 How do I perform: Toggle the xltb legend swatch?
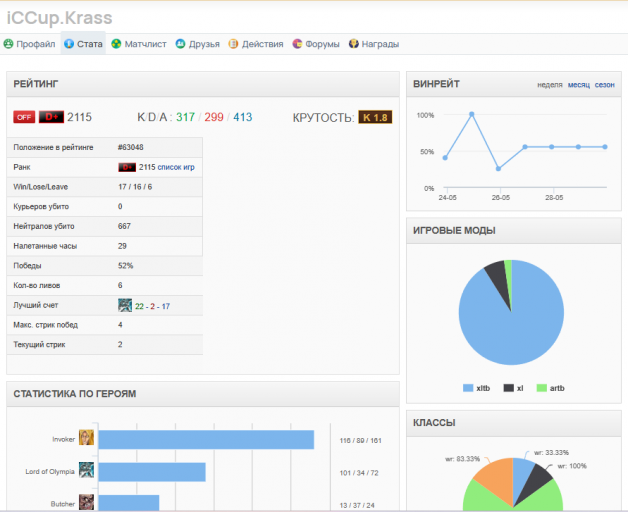(x=468, y=388)
